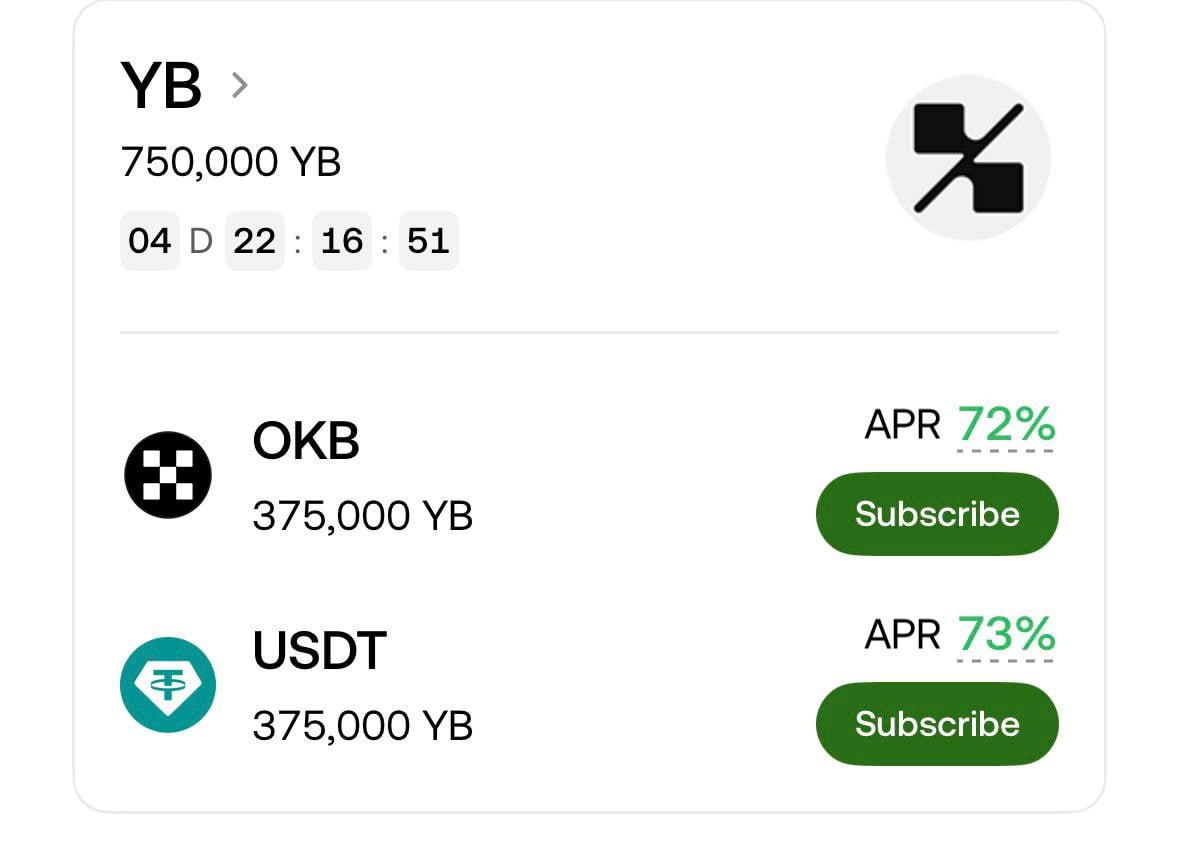This screenshot has width=1179, height=841.
Task: Click the YB token logo
Action: [x=968, y=158]
